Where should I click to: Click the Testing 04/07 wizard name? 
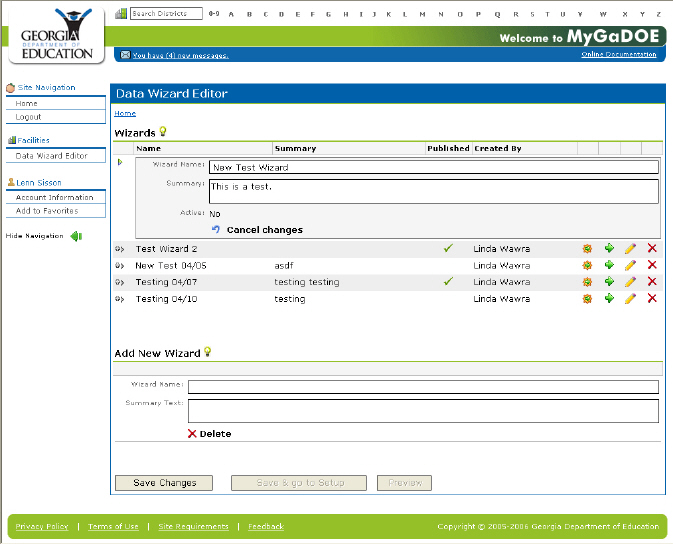pos(167,282)
